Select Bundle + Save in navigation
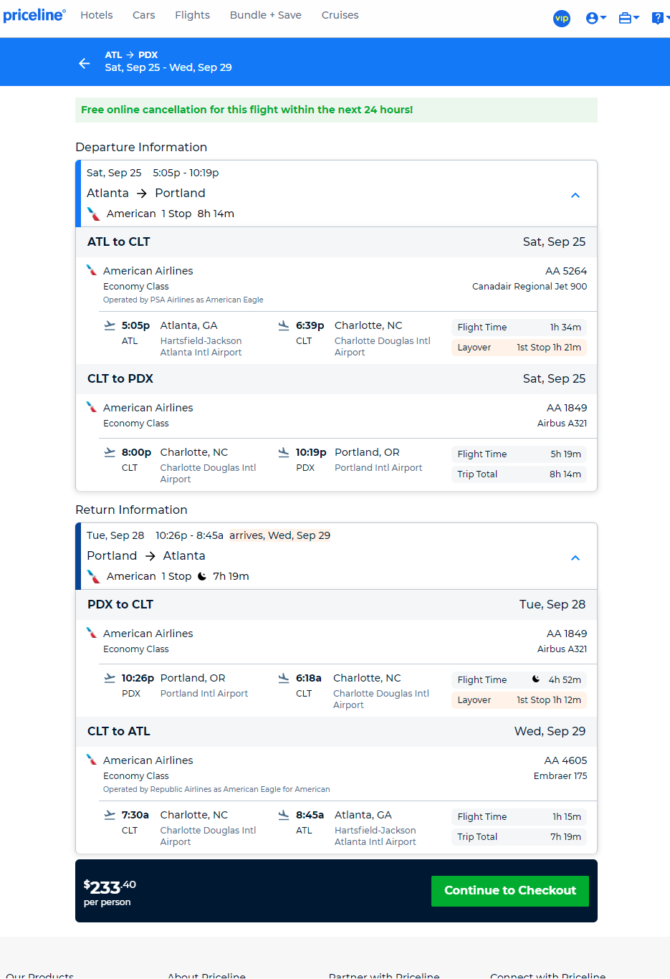The width and height of the screenshot is (670, 979). click(x=265, y=15)
